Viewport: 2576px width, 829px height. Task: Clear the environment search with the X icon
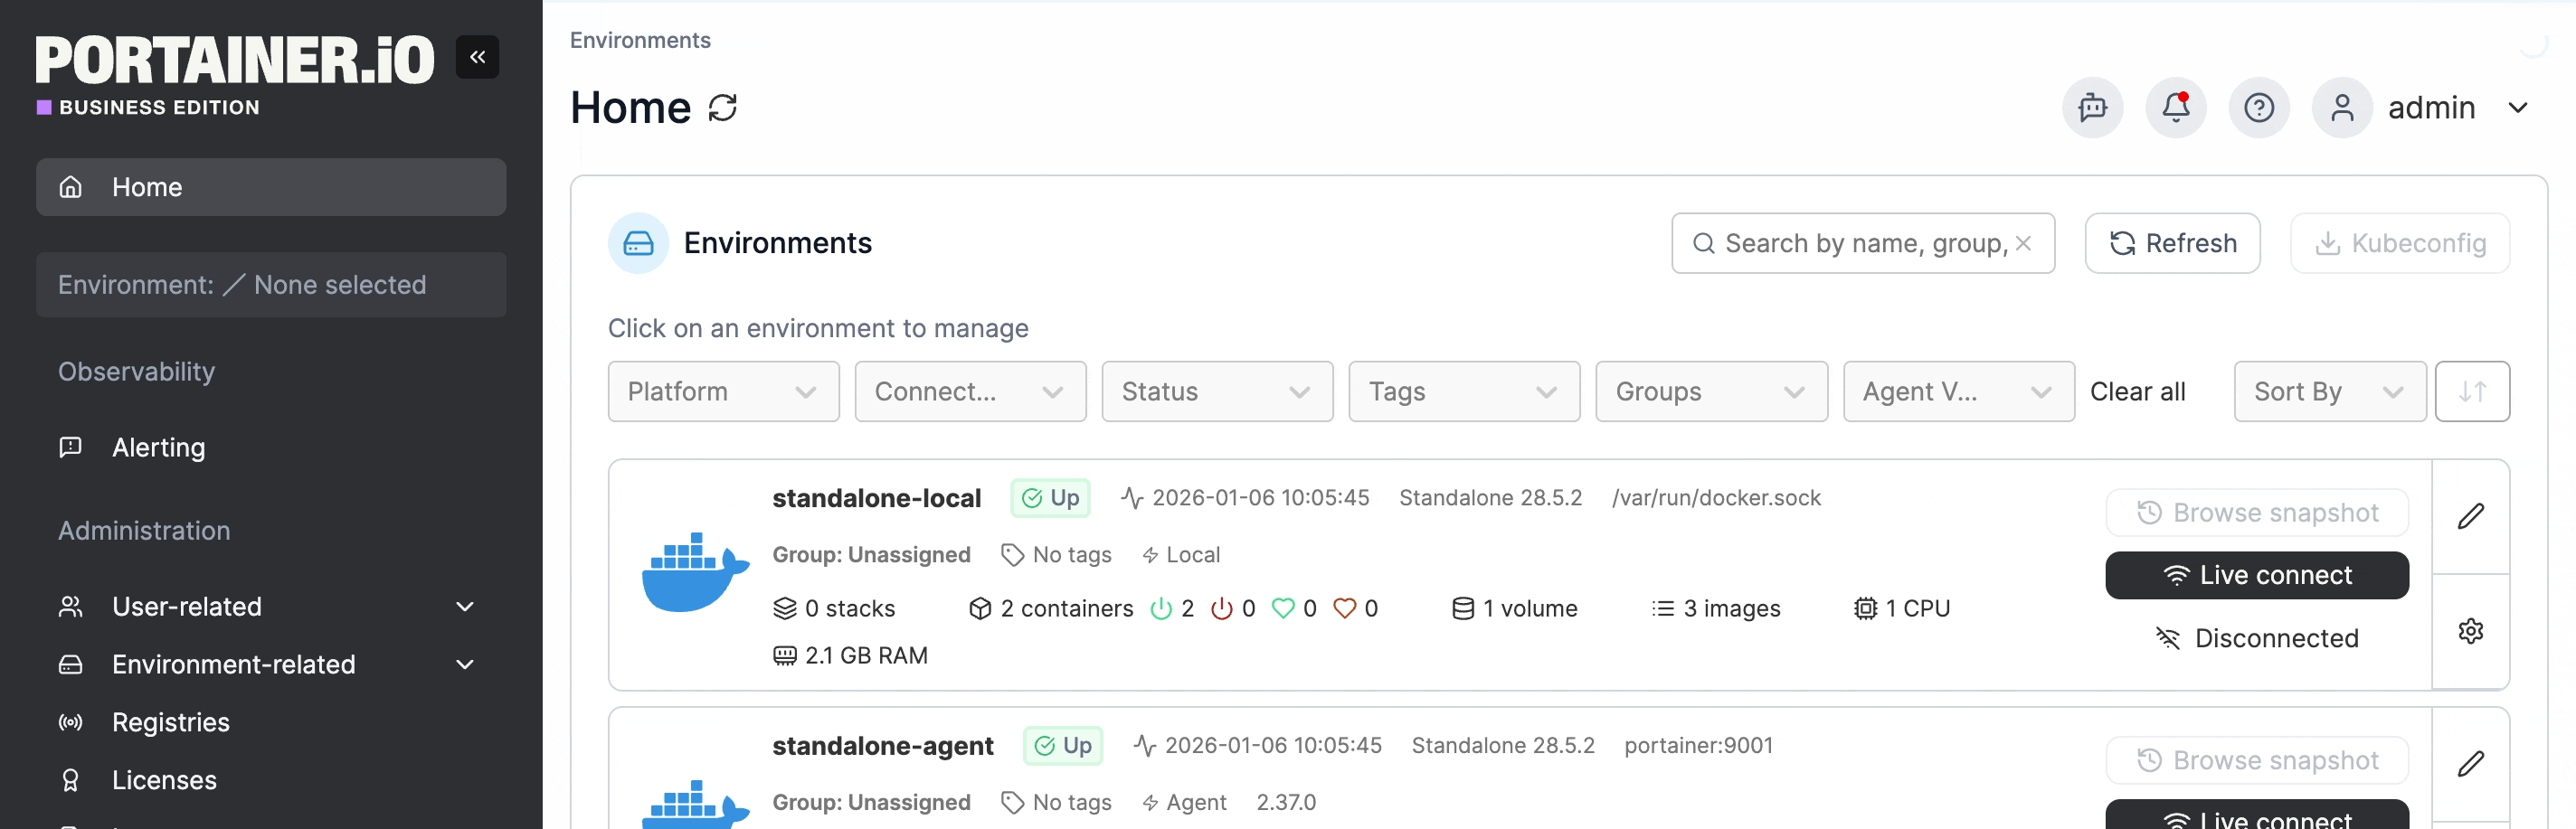[2023, 243]
